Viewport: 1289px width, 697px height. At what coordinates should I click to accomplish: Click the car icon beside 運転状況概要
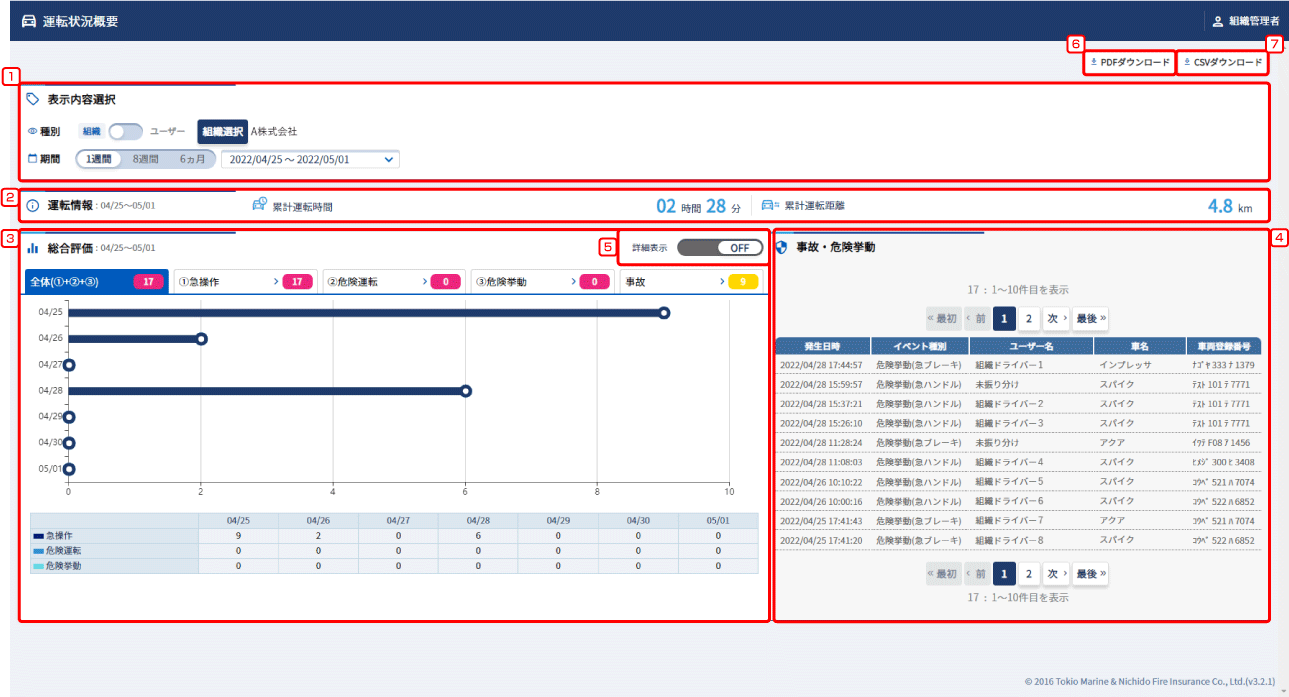28,21
